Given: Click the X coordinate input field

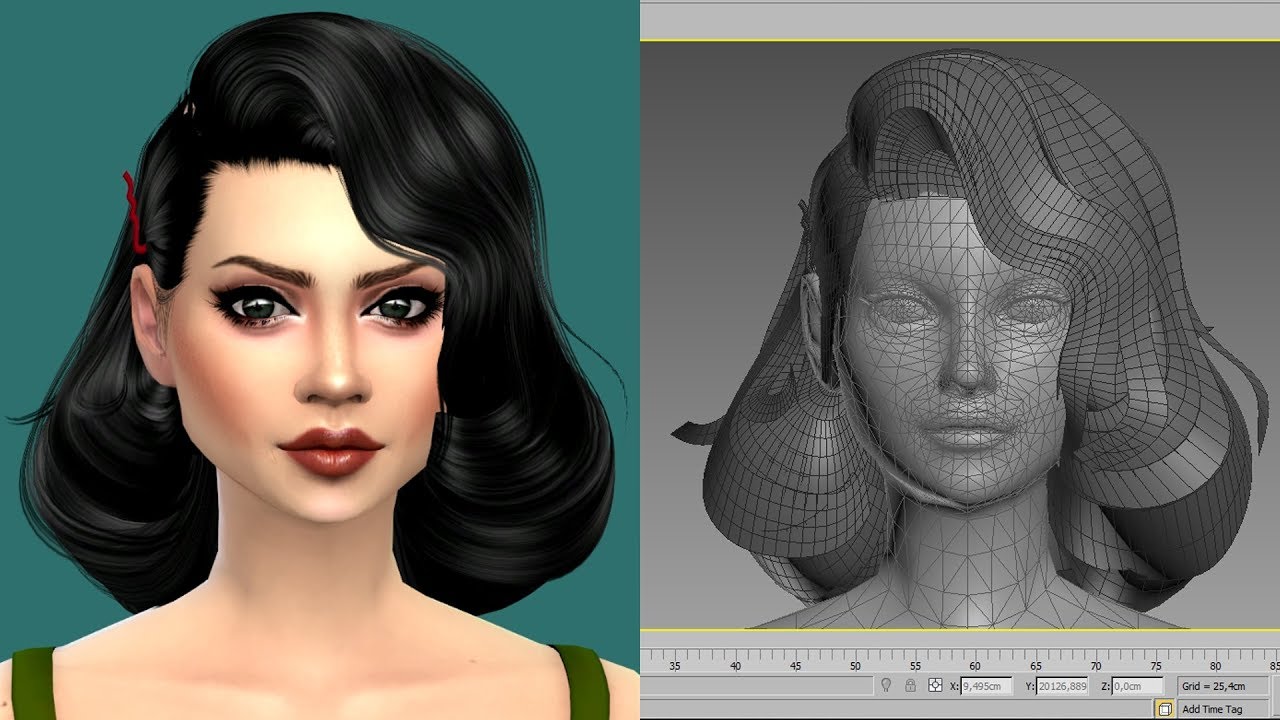Looking at the screenshot, I should click(985, 686).
